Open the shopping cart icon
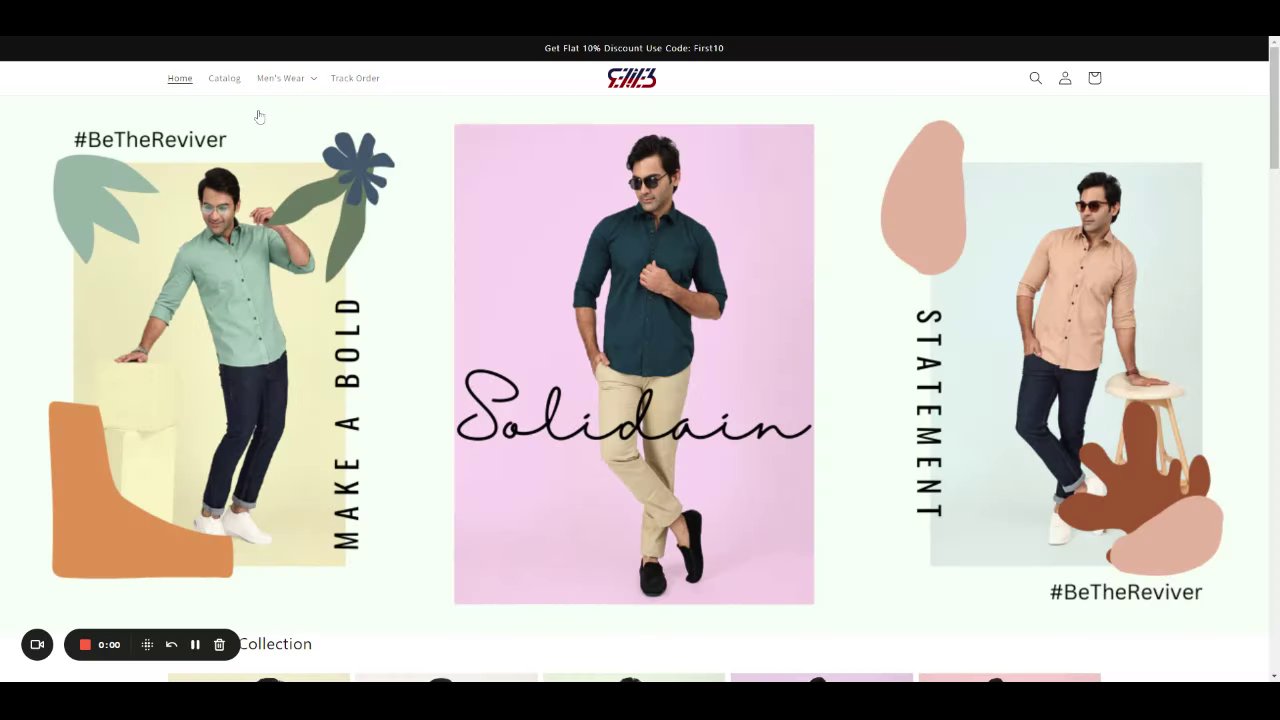The width and height of the screenshot is (1280, 720). (x=1094, y=78)
